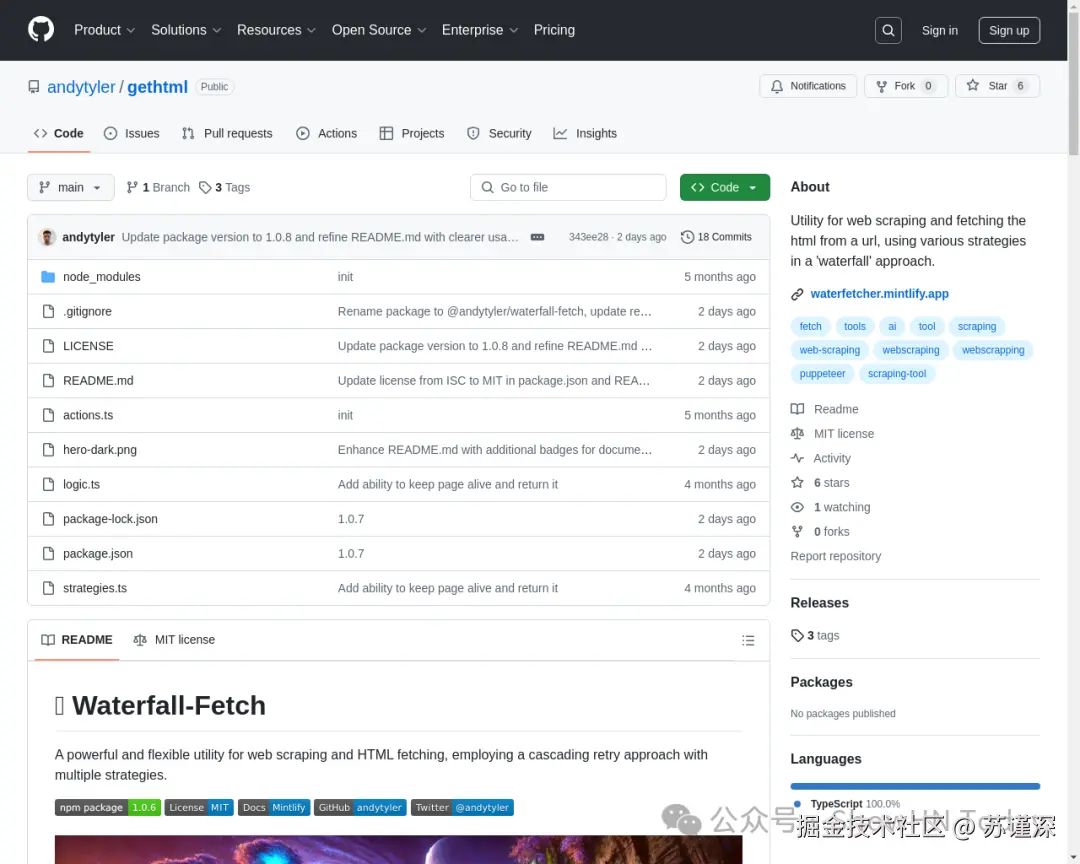Switch to the Issues tab

click(132, 134)
